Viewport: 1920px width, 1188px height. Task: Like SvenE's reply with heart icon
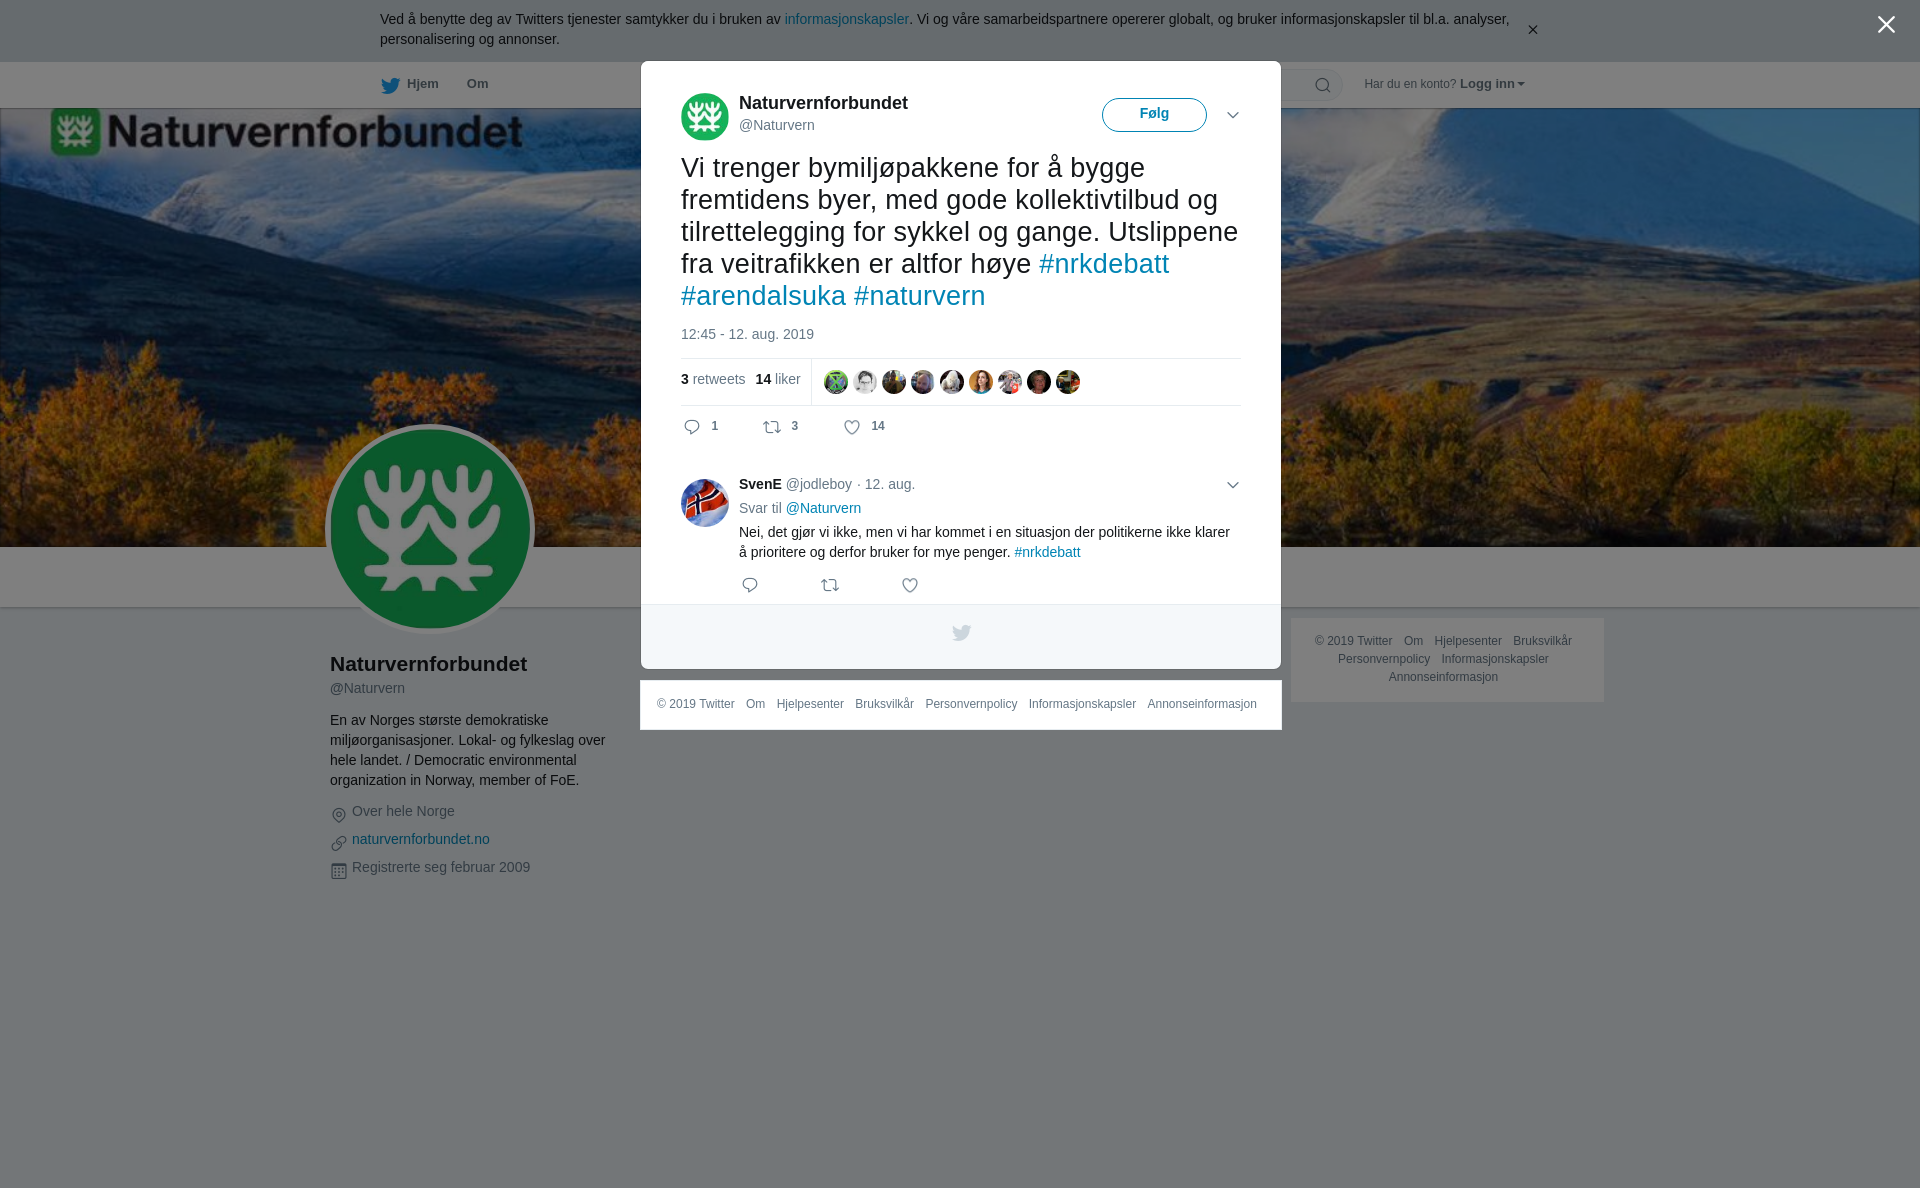910,585
